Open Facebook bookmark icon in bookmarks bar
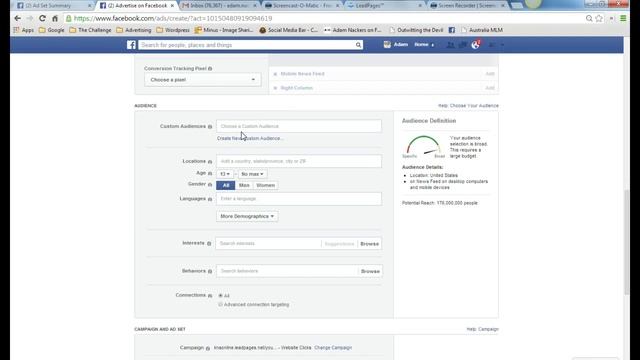Screen dimensions: 640x360 click(451, 30)
